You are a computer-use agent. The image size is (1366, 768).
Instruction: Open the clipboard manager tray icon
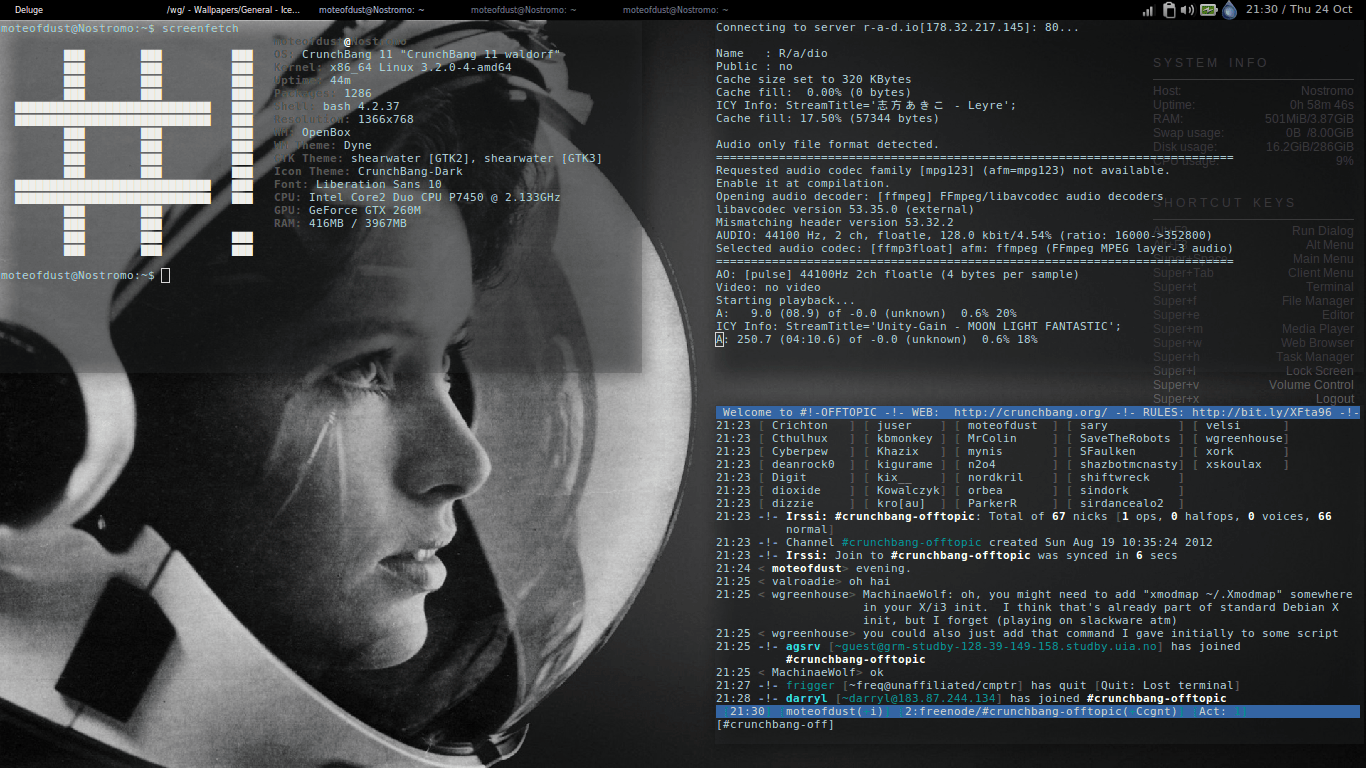coord(1169,10)
